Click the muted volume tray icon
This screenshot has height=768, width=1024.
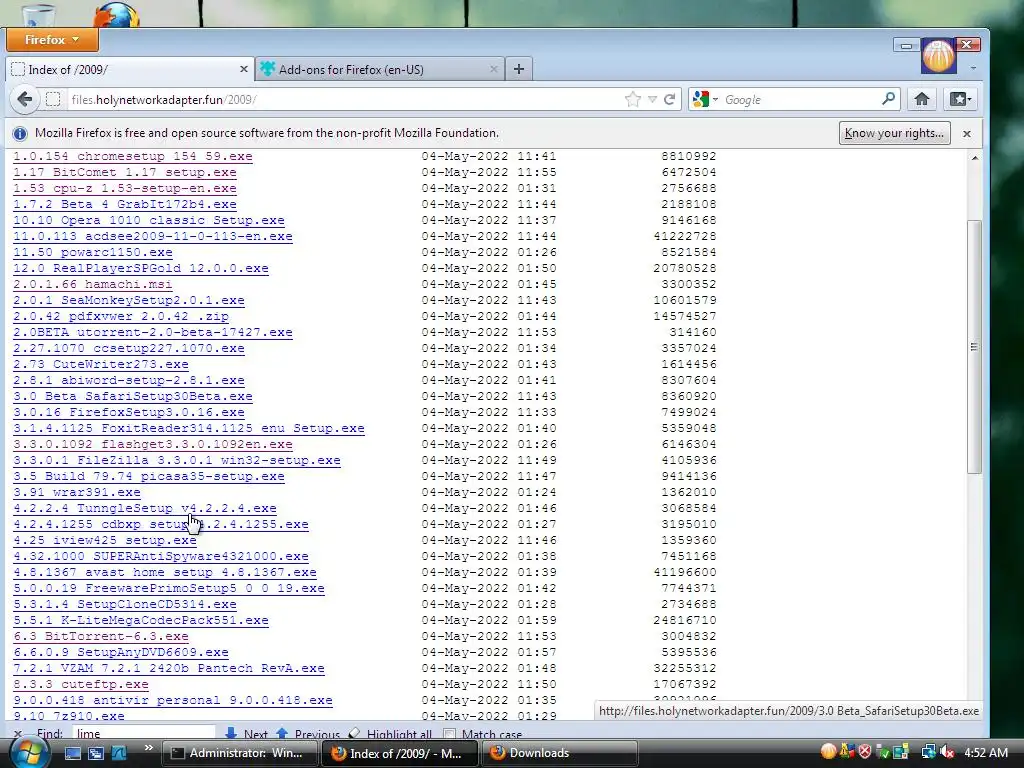click(x=946, y=753)
